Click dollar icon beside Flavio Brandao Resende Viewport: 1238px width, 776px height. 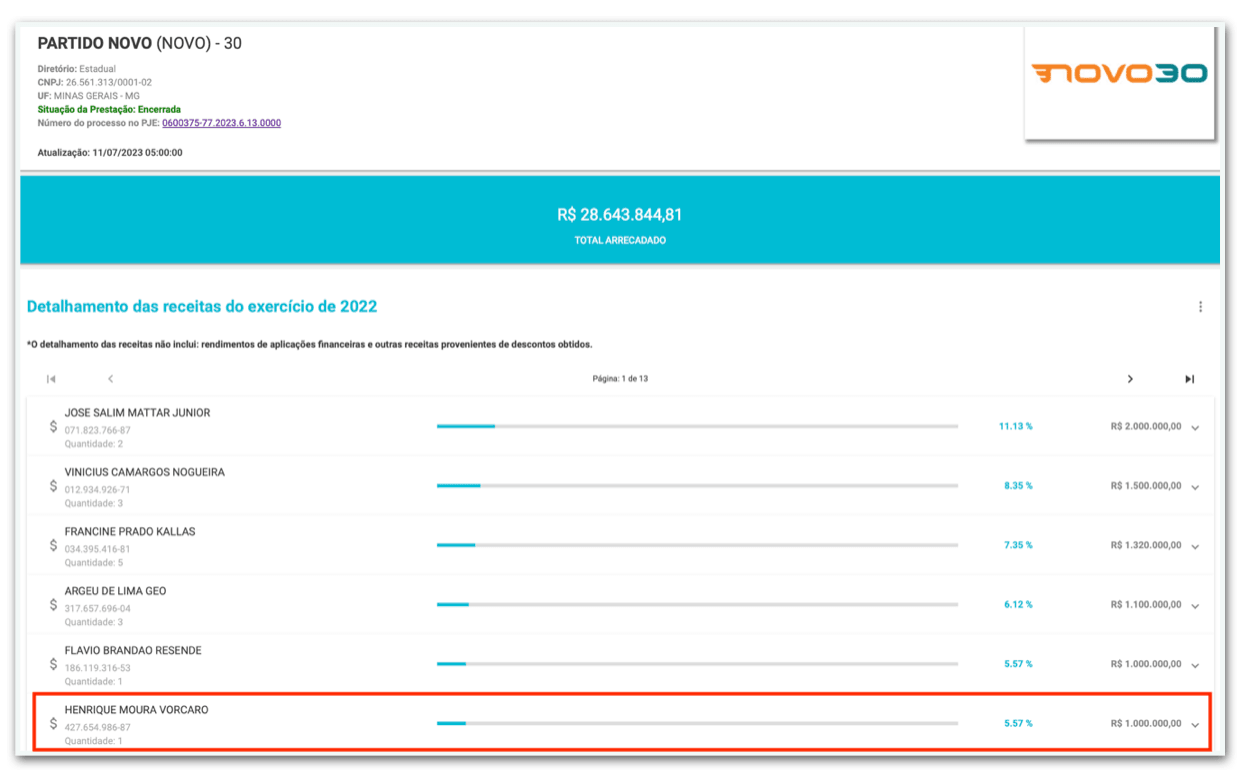coord(53,664)
